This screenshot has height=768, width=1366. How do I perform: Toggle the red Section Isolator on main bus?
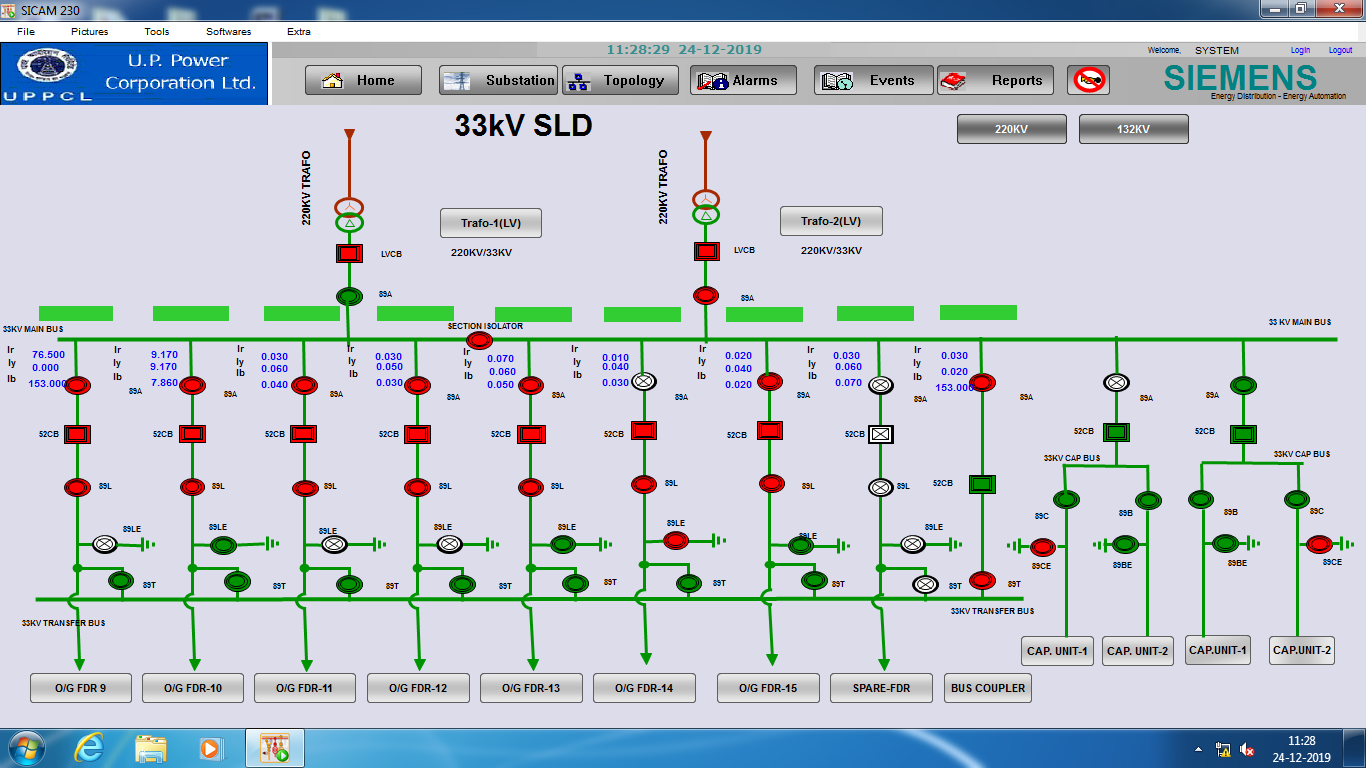pos(480,340)
